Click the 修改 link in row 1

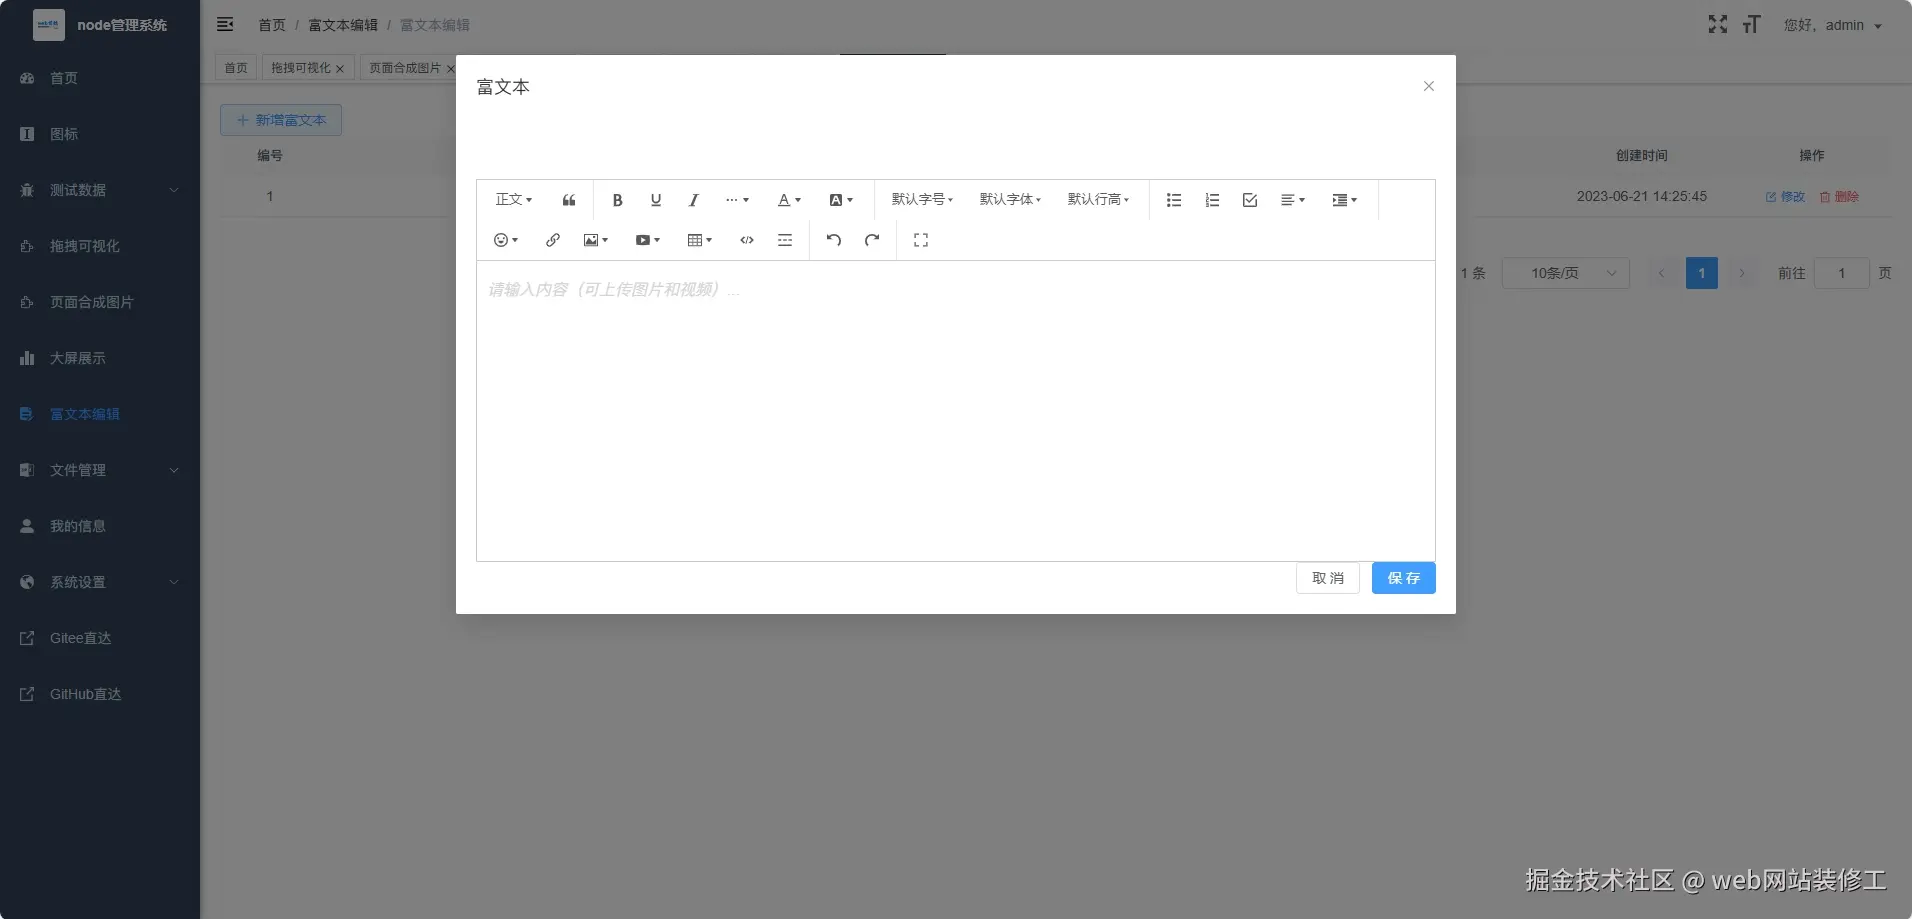1786,197
